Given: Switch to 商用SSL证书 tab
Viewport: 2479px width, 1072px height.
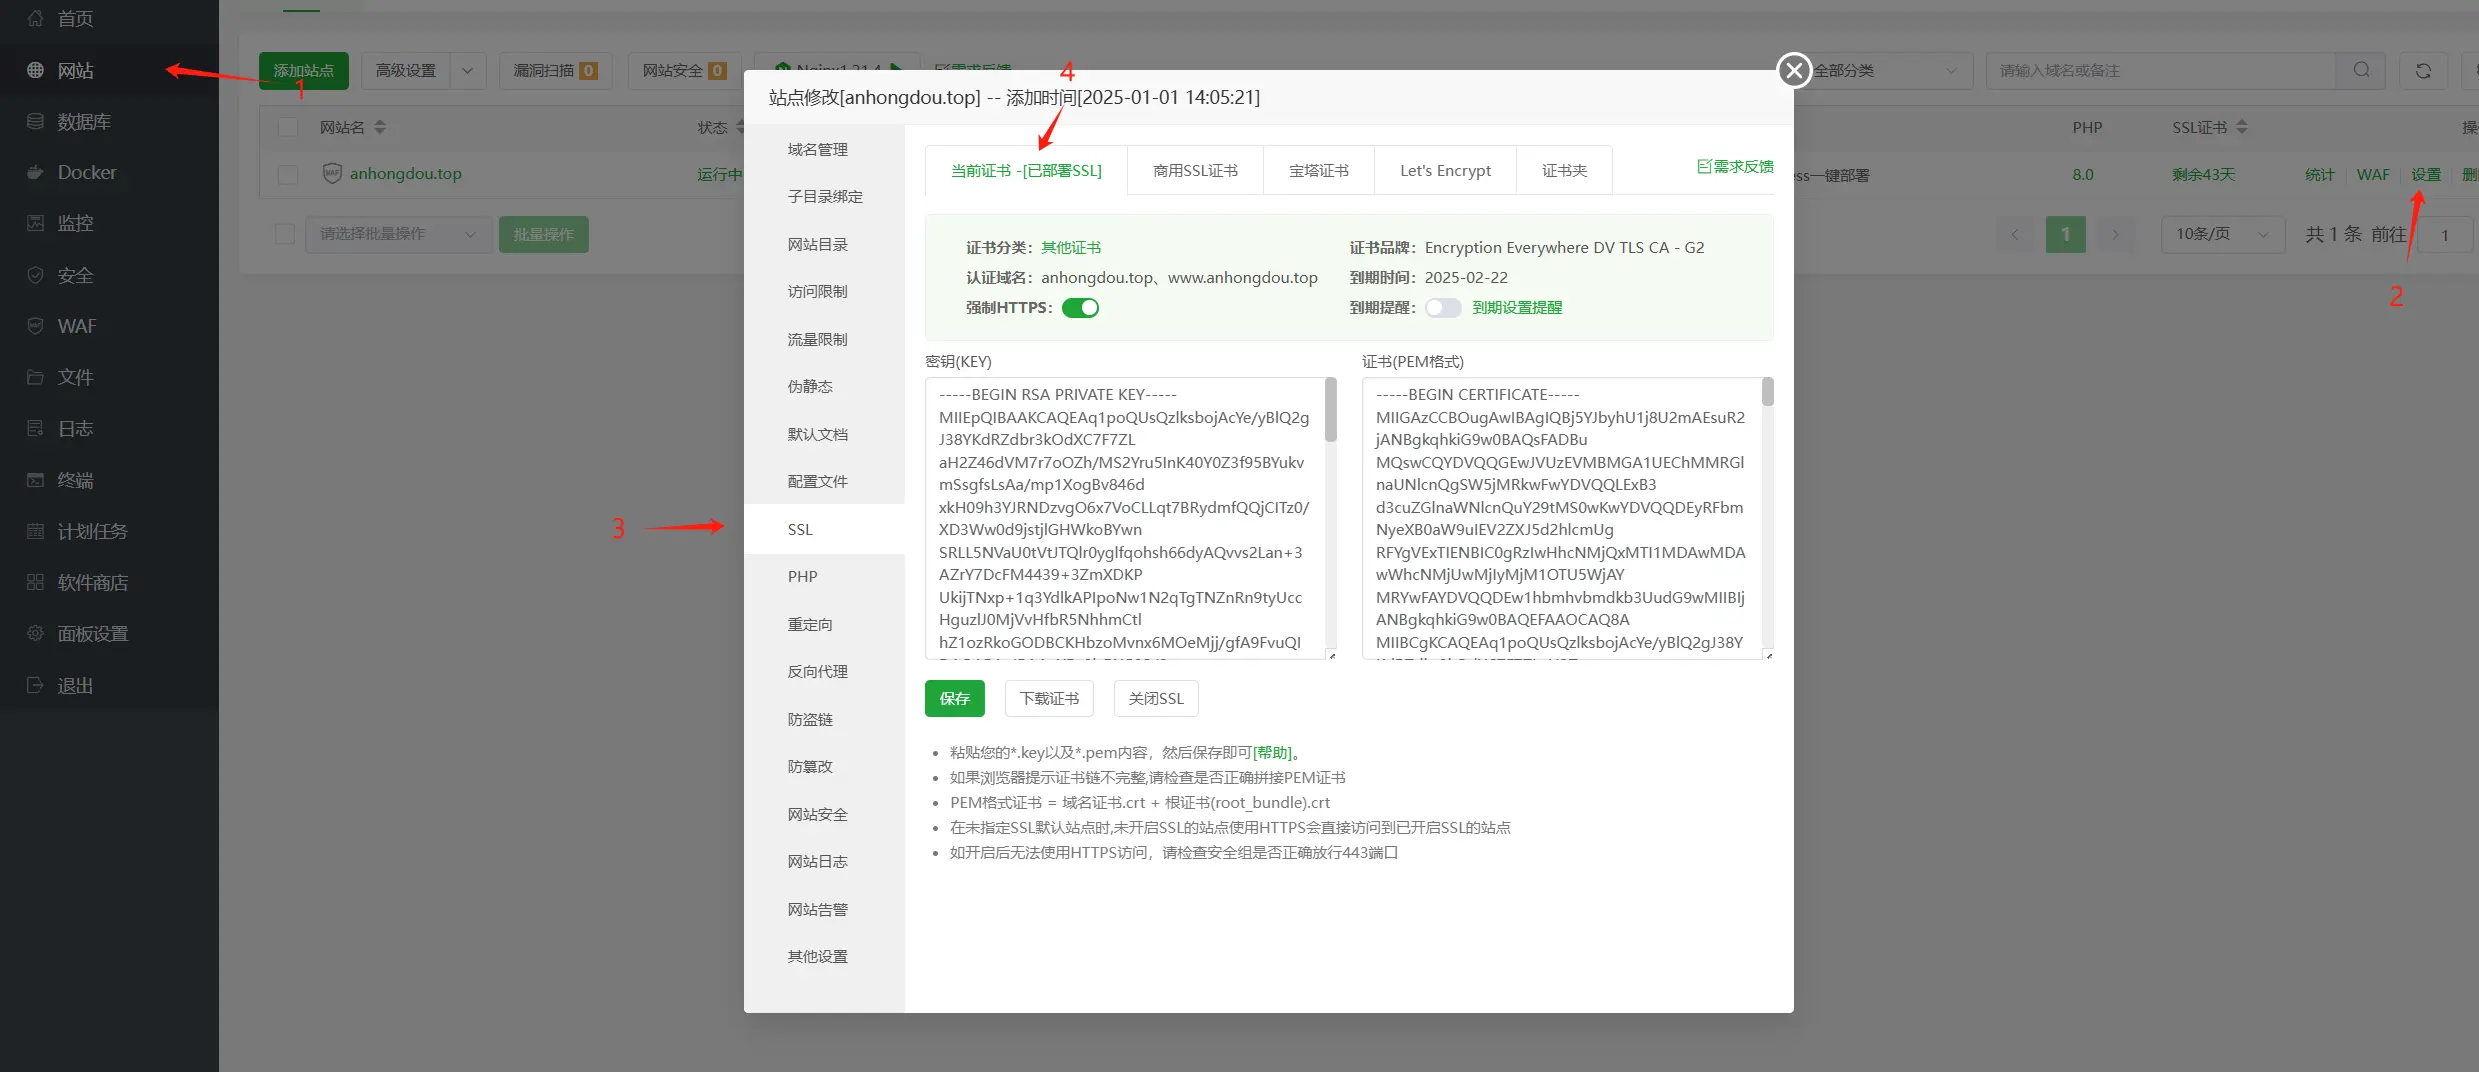Looking at the screenshot, I should click(1195, 171).
